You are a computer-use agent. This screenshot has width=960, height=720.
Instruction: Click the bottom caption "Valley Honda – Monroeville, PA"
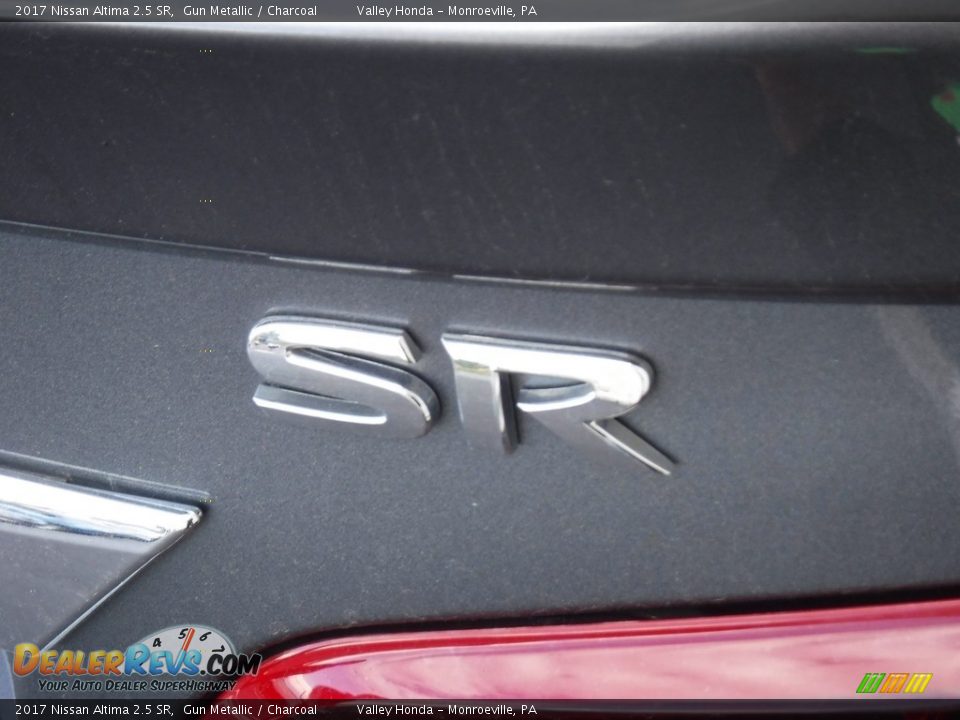tap(446, 710)
